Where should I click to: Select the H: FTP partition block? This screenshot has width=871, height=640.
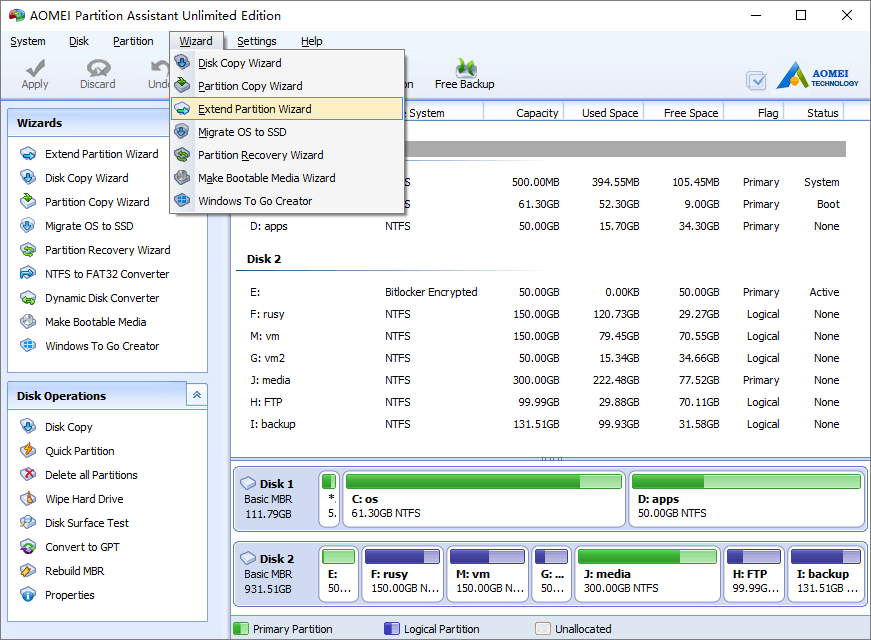point(754,574)
